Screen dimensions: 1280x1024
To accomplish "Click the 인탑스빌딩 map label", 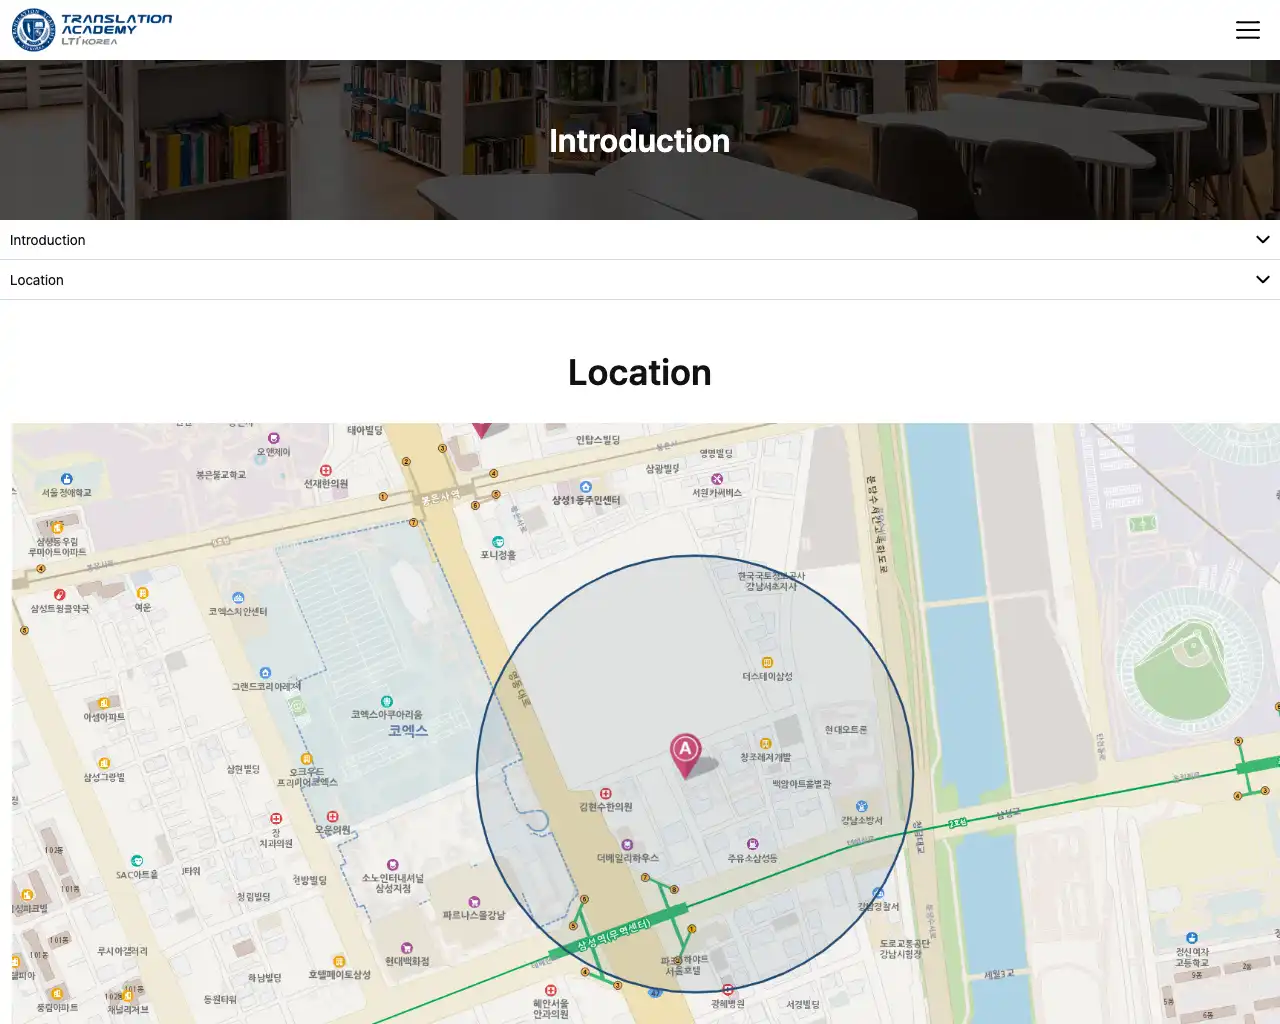I will point(598,440).
